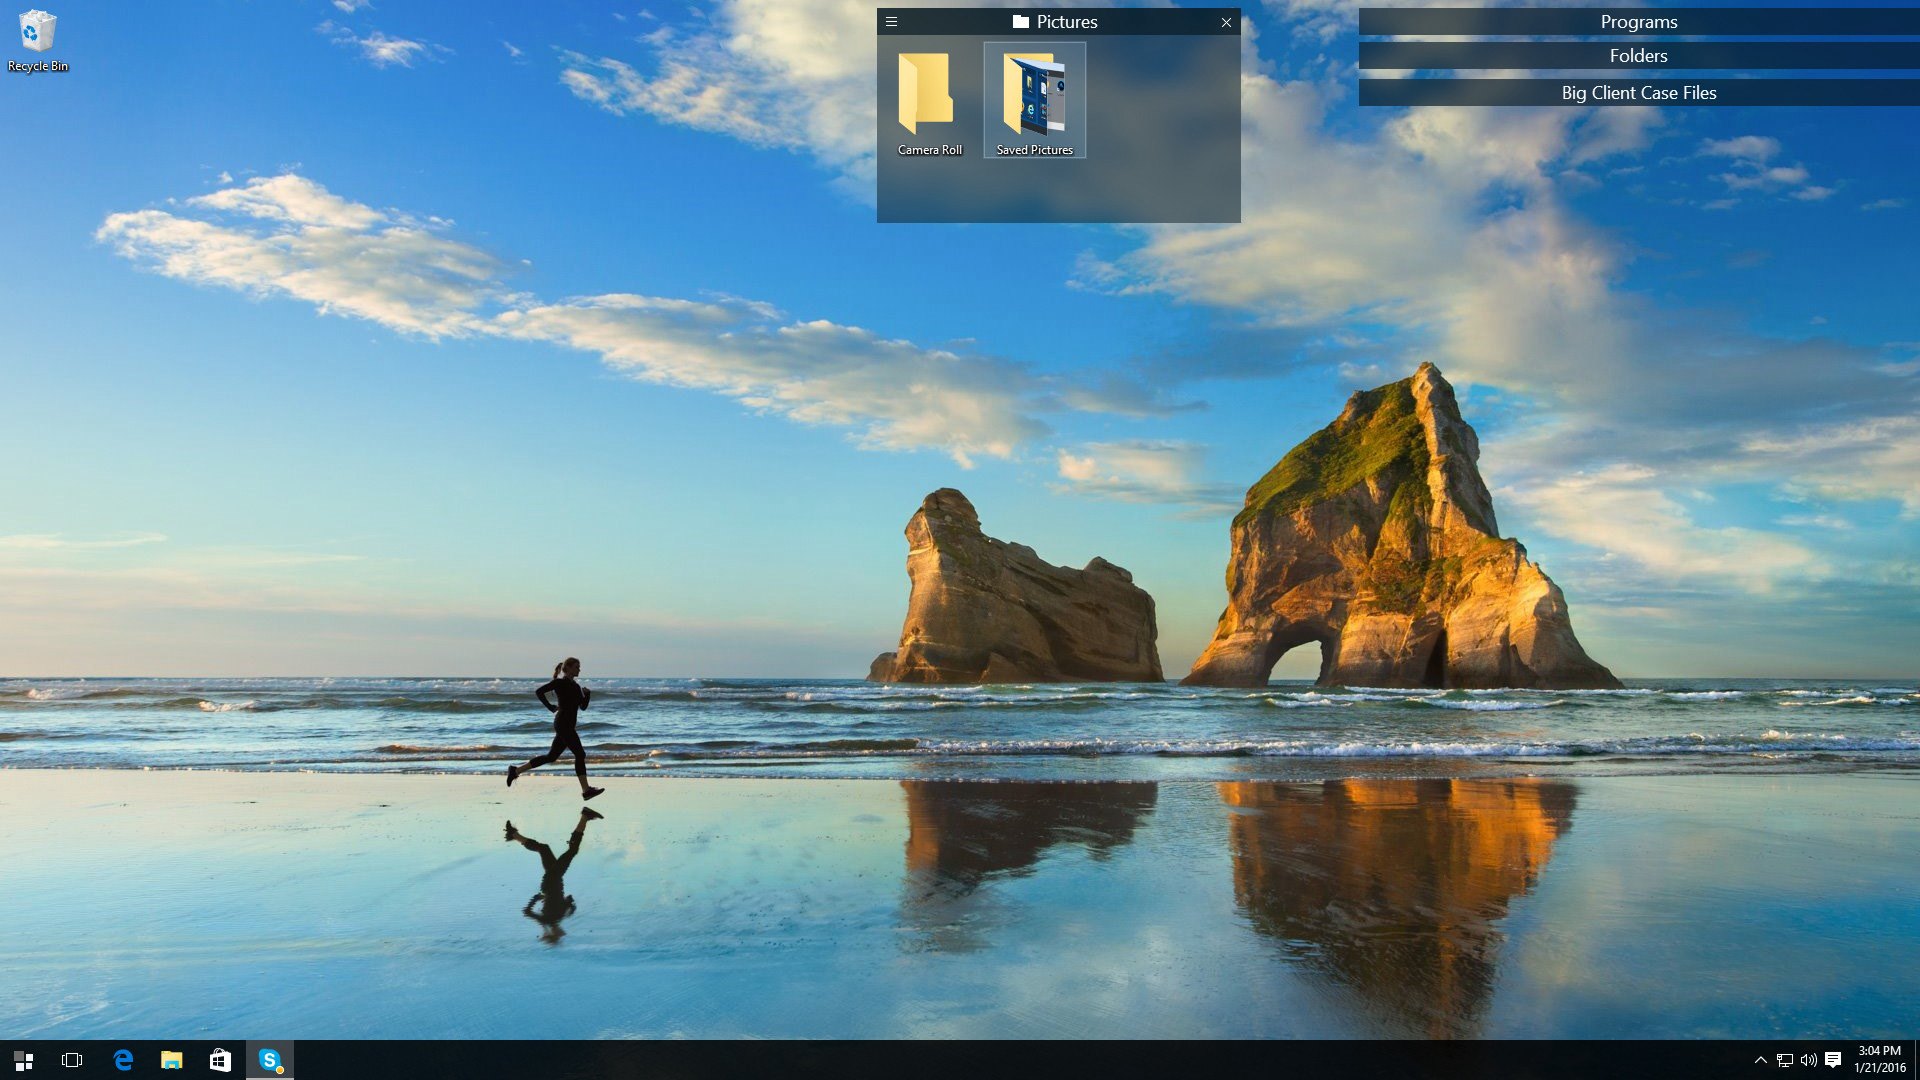
Task: Open the Saved Pictures folder
Action: [x=1034, y=100]
